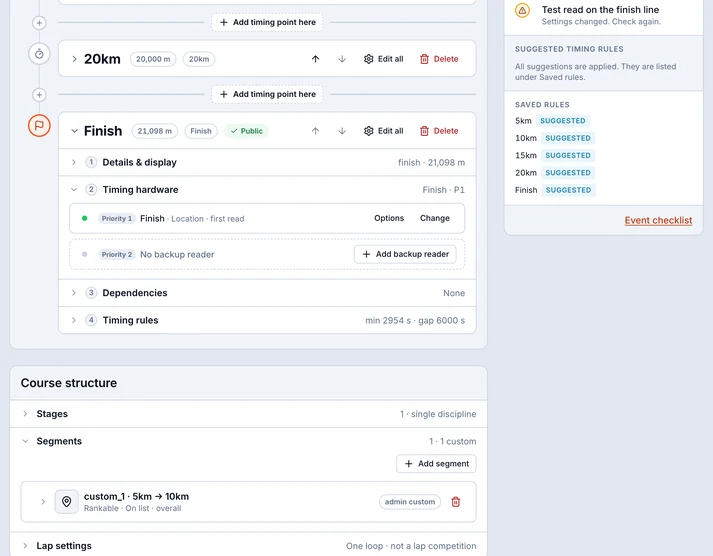The width and height of the screenshot is (713, 556).
Task: Move Finish timing point down
Action: (342, 131)
